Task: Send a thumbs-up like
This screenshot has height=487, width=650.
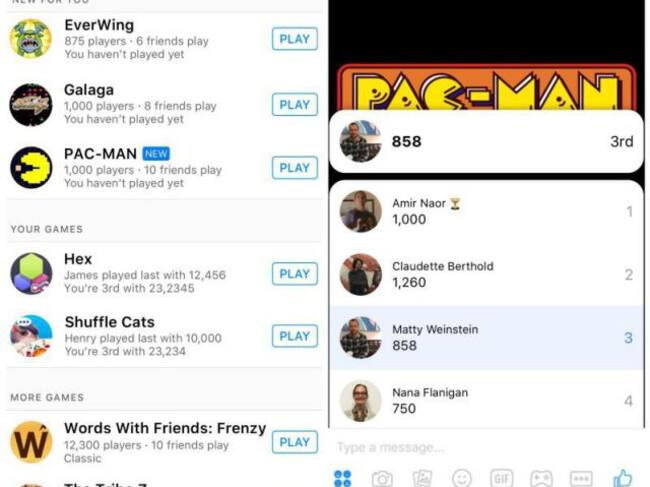Action: point(623,478)
